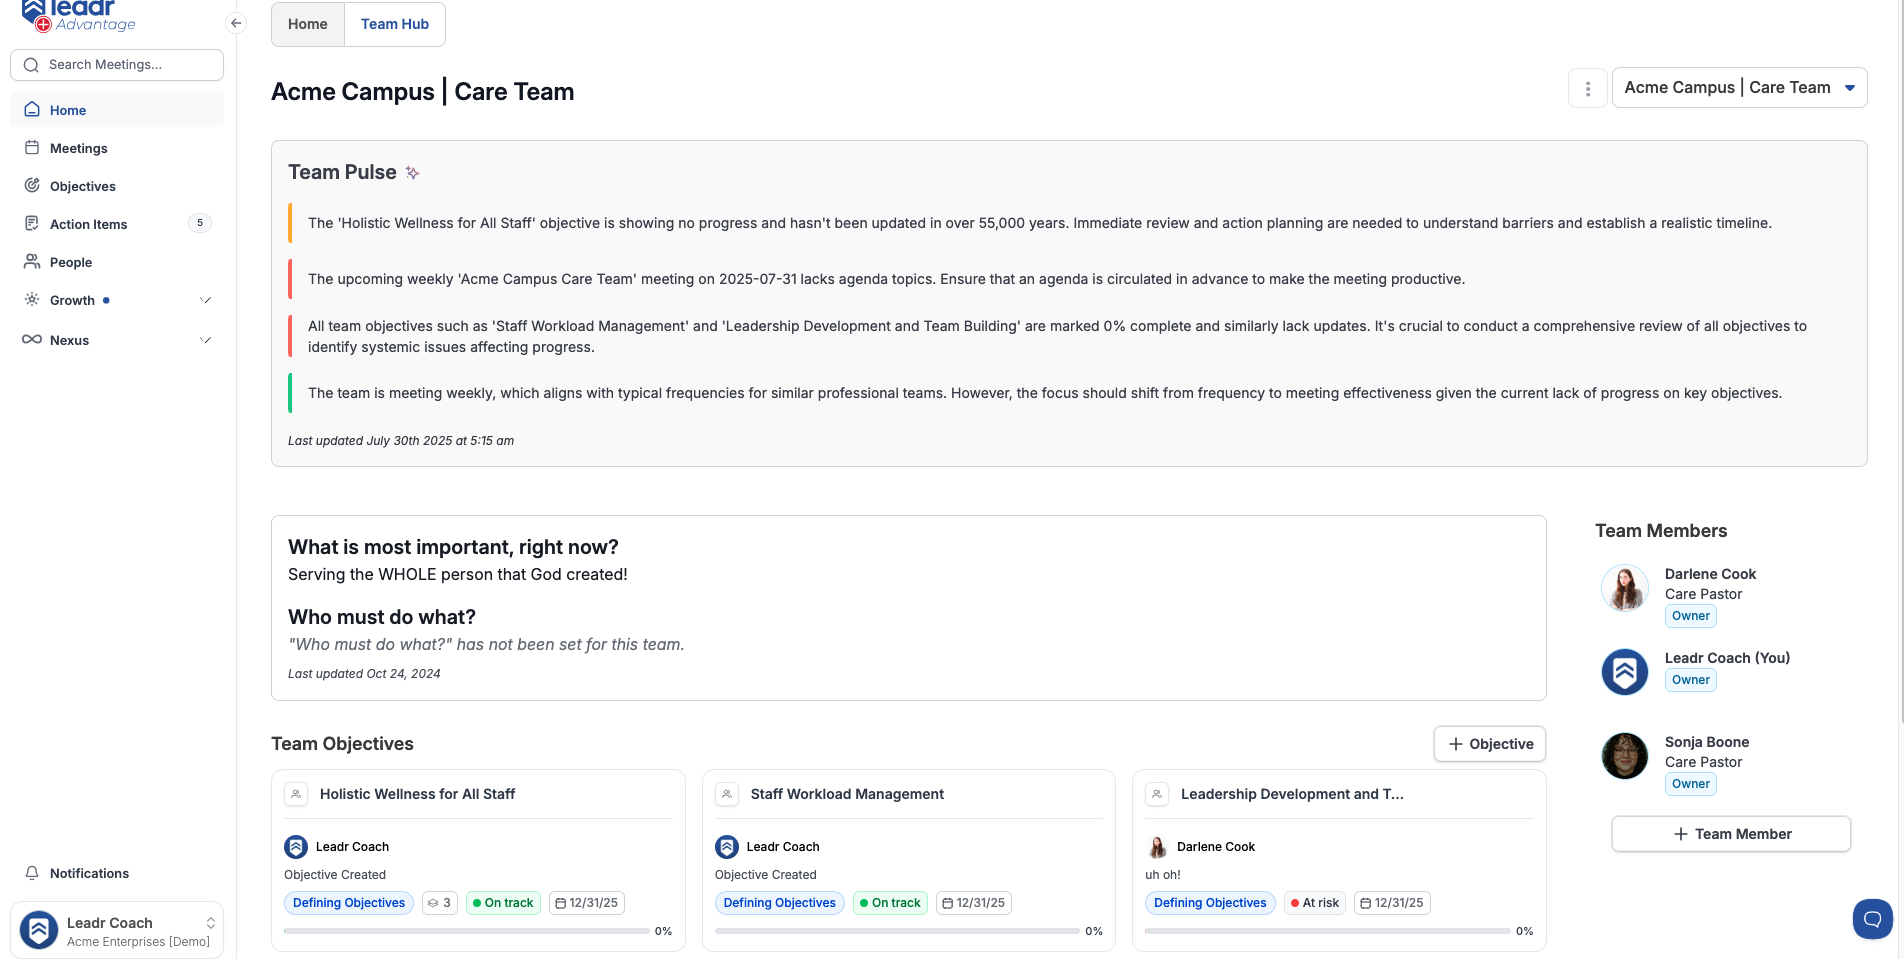Click the Search Meetings input field
The image size is (1904, 959).
coord(117,65)
